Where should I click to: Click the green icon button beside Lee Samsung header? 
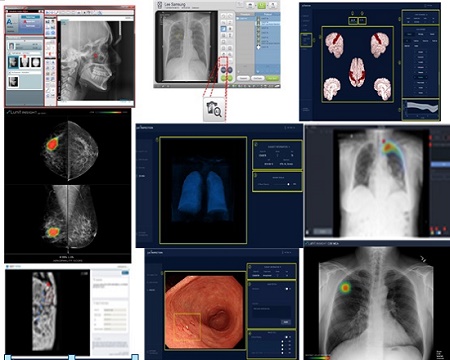tap(262, 5)
